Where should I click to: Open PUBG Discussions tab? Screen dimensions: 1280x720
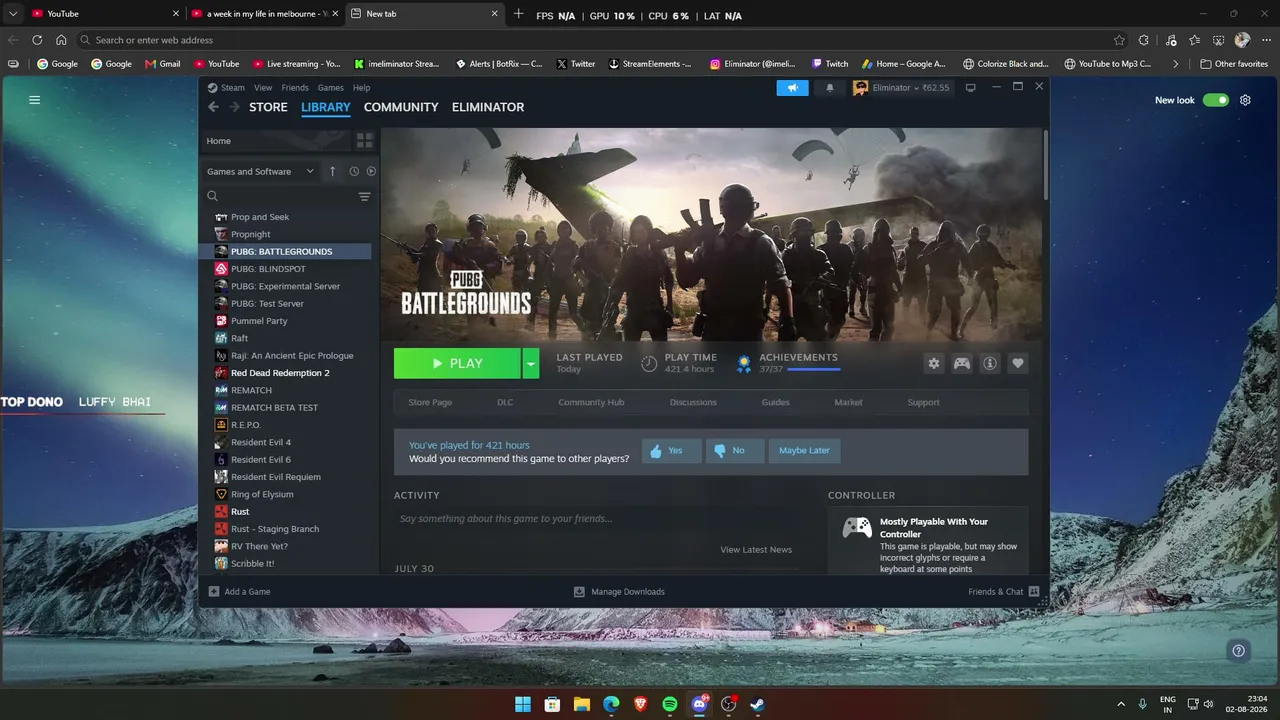point(693,402)
